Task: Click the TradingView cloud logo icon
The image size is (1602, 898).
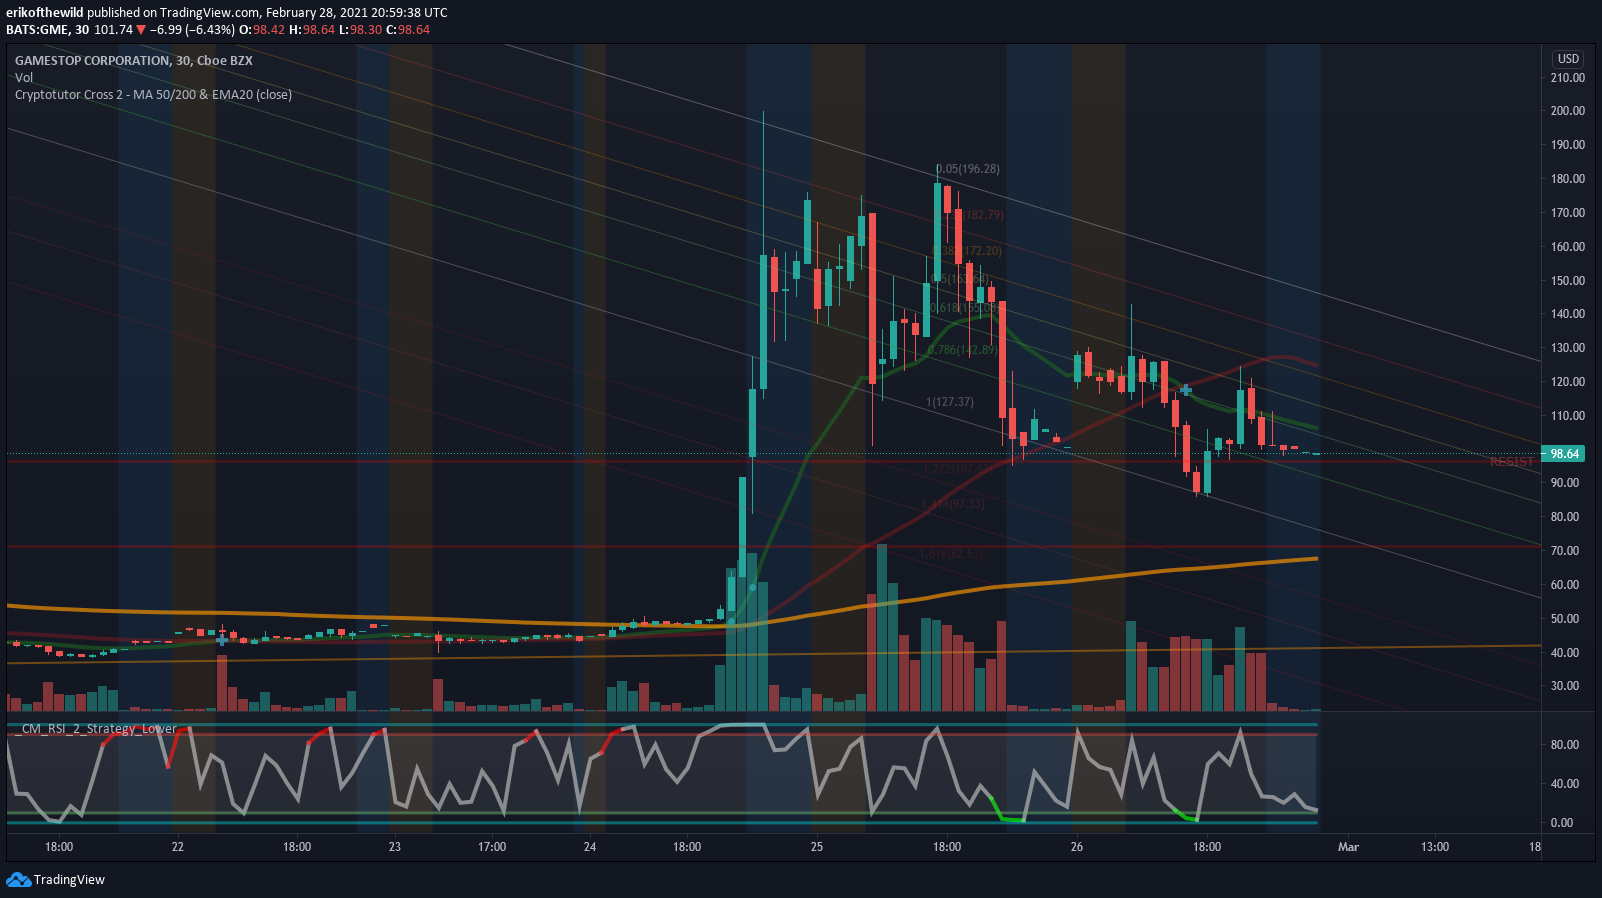Action: (18, 880)
